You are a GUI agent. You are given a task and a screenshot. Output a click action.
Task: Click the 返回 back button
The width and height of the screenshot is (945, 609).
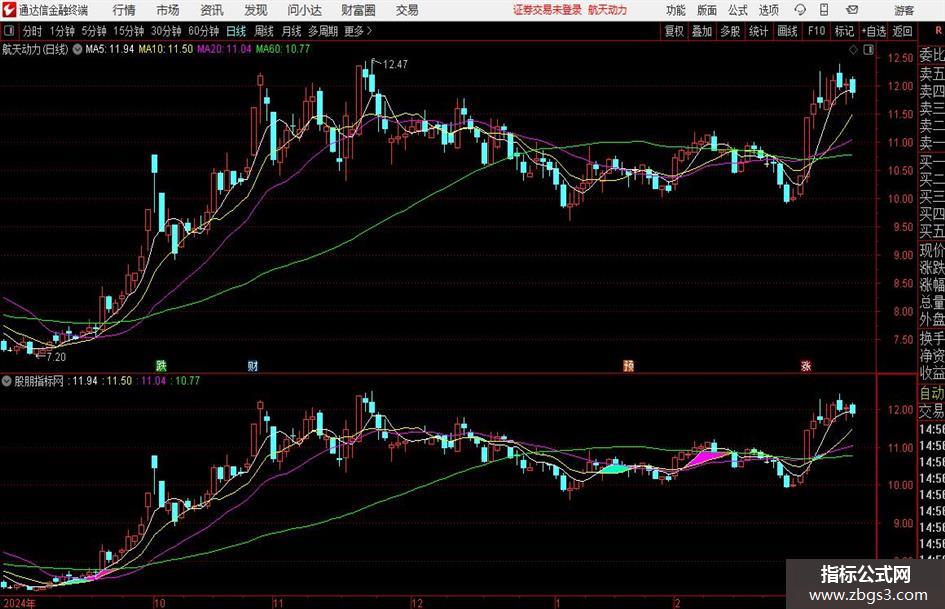pyautogui.click(x=902, y=31)
